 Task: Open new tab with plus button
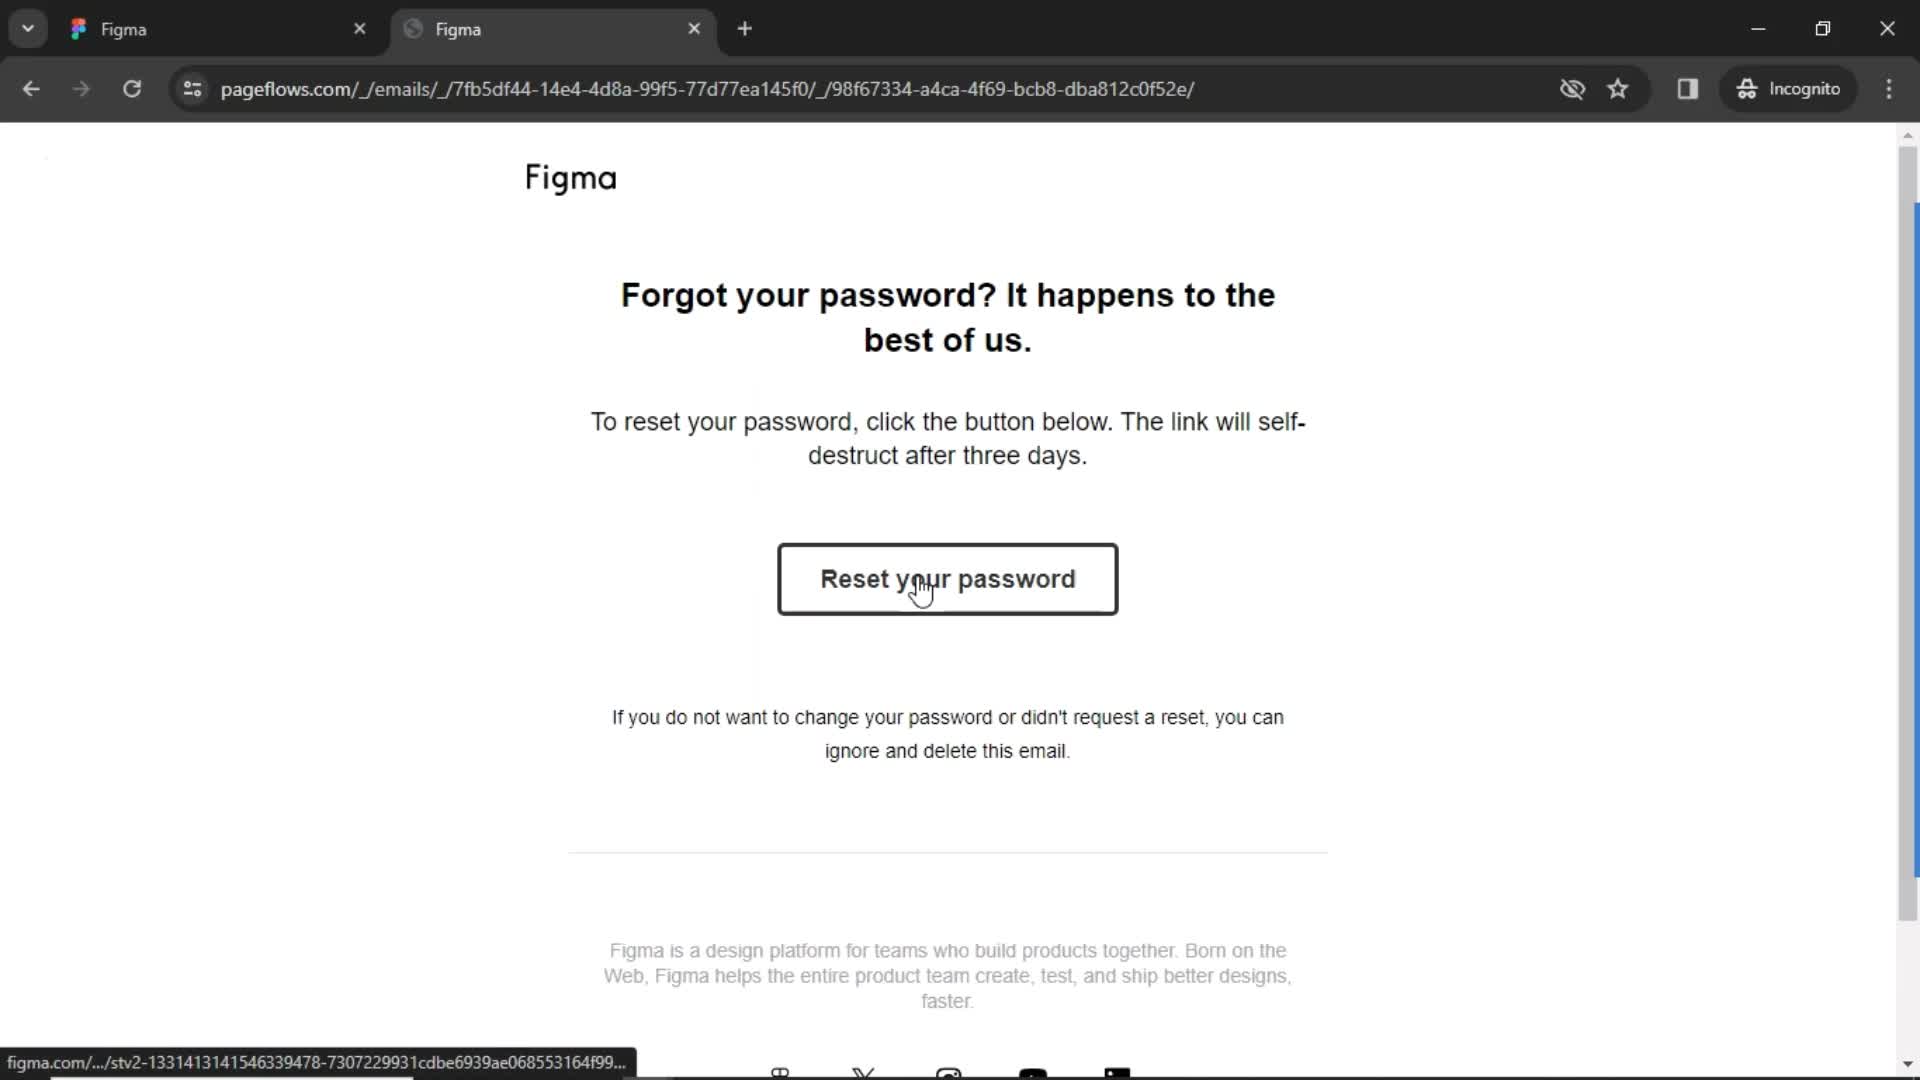745,29
